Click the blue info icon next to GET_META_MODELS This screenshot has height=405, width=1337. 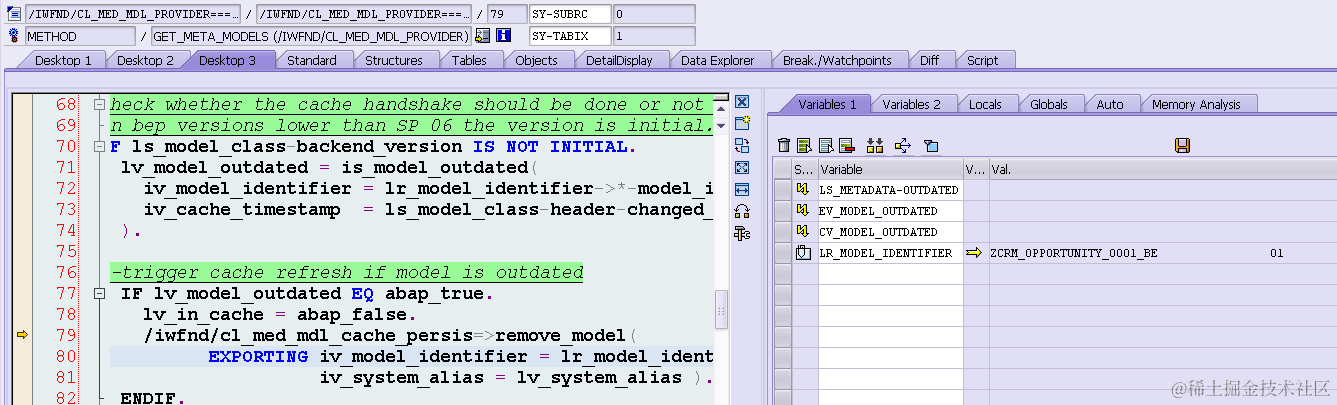(503, 36)
